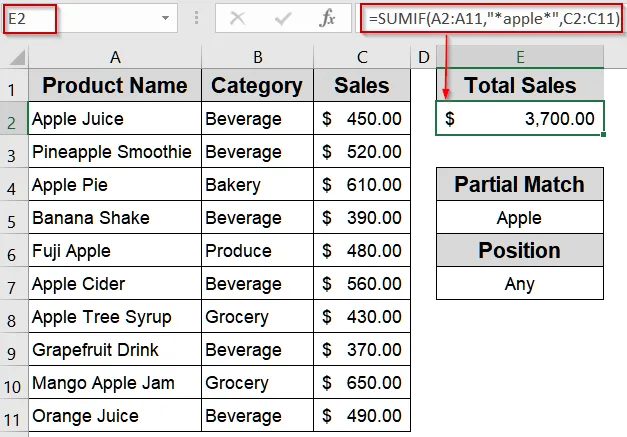Click into the SUMIF formula bar text
Viewport: 627px width, 437px height.
coord(493,18)
